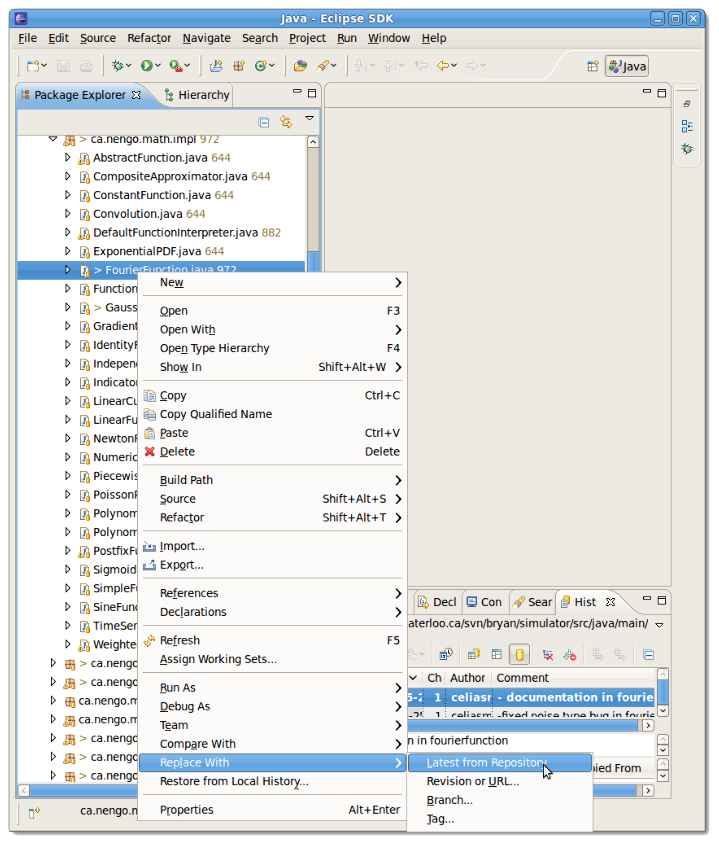719x845 pixels.
Task: Expand DefaultFunctionInterpreter.java tree node
Action: (x=67, y=232)
